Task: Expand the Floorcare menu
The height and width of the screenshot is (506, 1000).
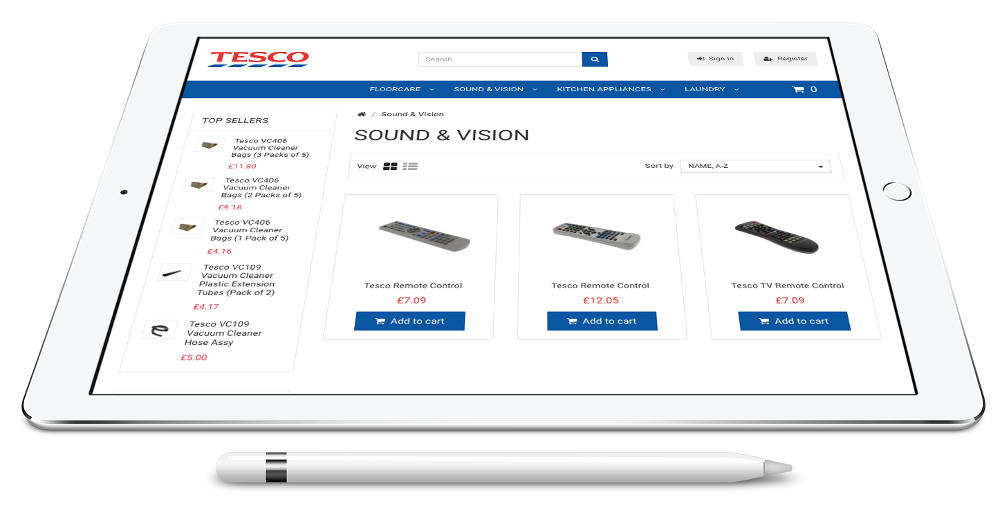Action: 401,89
